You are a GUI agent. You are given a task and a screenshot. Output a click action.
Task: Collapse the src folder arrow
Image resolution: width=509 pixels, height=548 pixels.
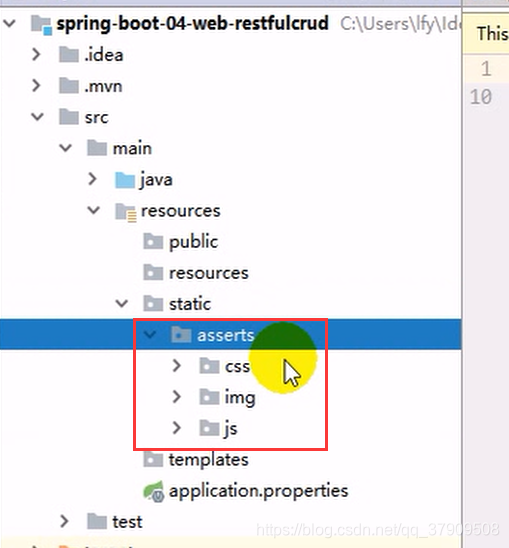pyautogui.click(x=37, y=117)
